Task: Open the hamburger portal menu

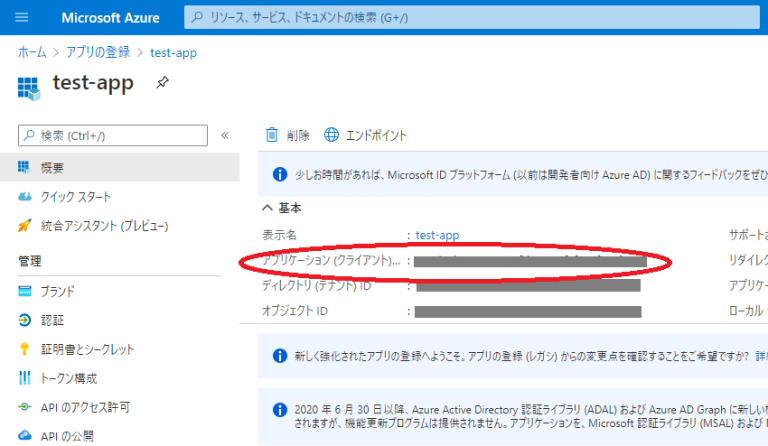Action: pos(22,18)
